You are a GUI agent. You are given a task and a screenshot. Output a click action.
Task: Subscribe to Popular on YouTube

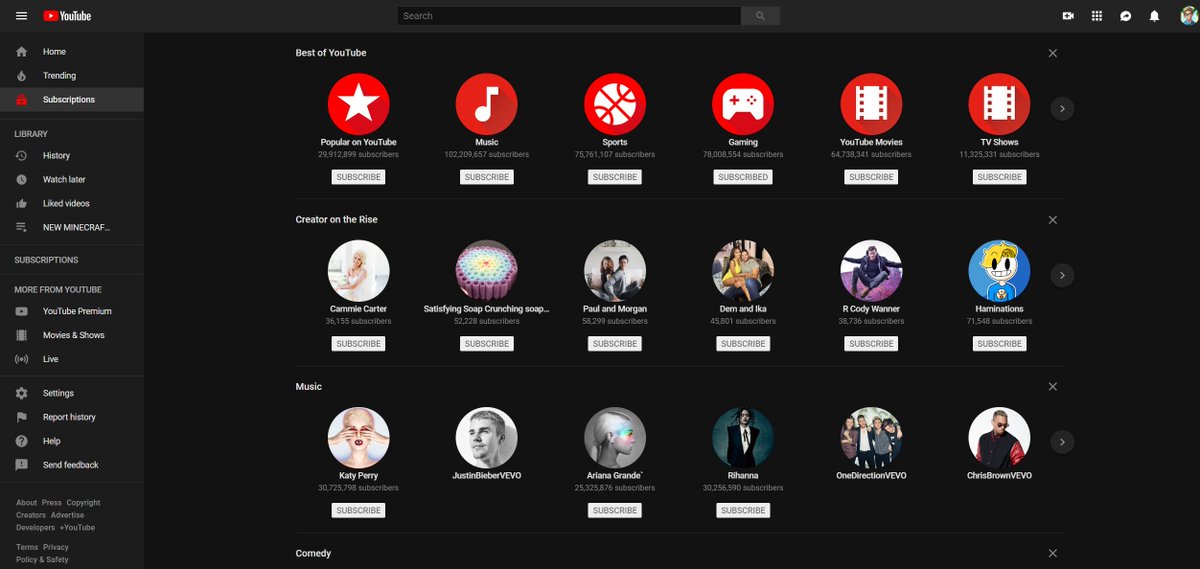pyautogui.click(x=358, y=177)
